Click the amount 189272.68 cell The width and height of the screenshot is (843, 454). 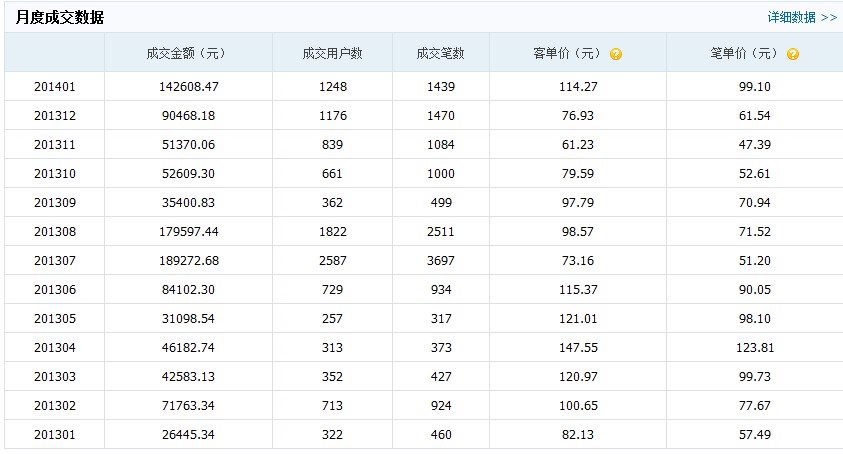coord(182,261)
